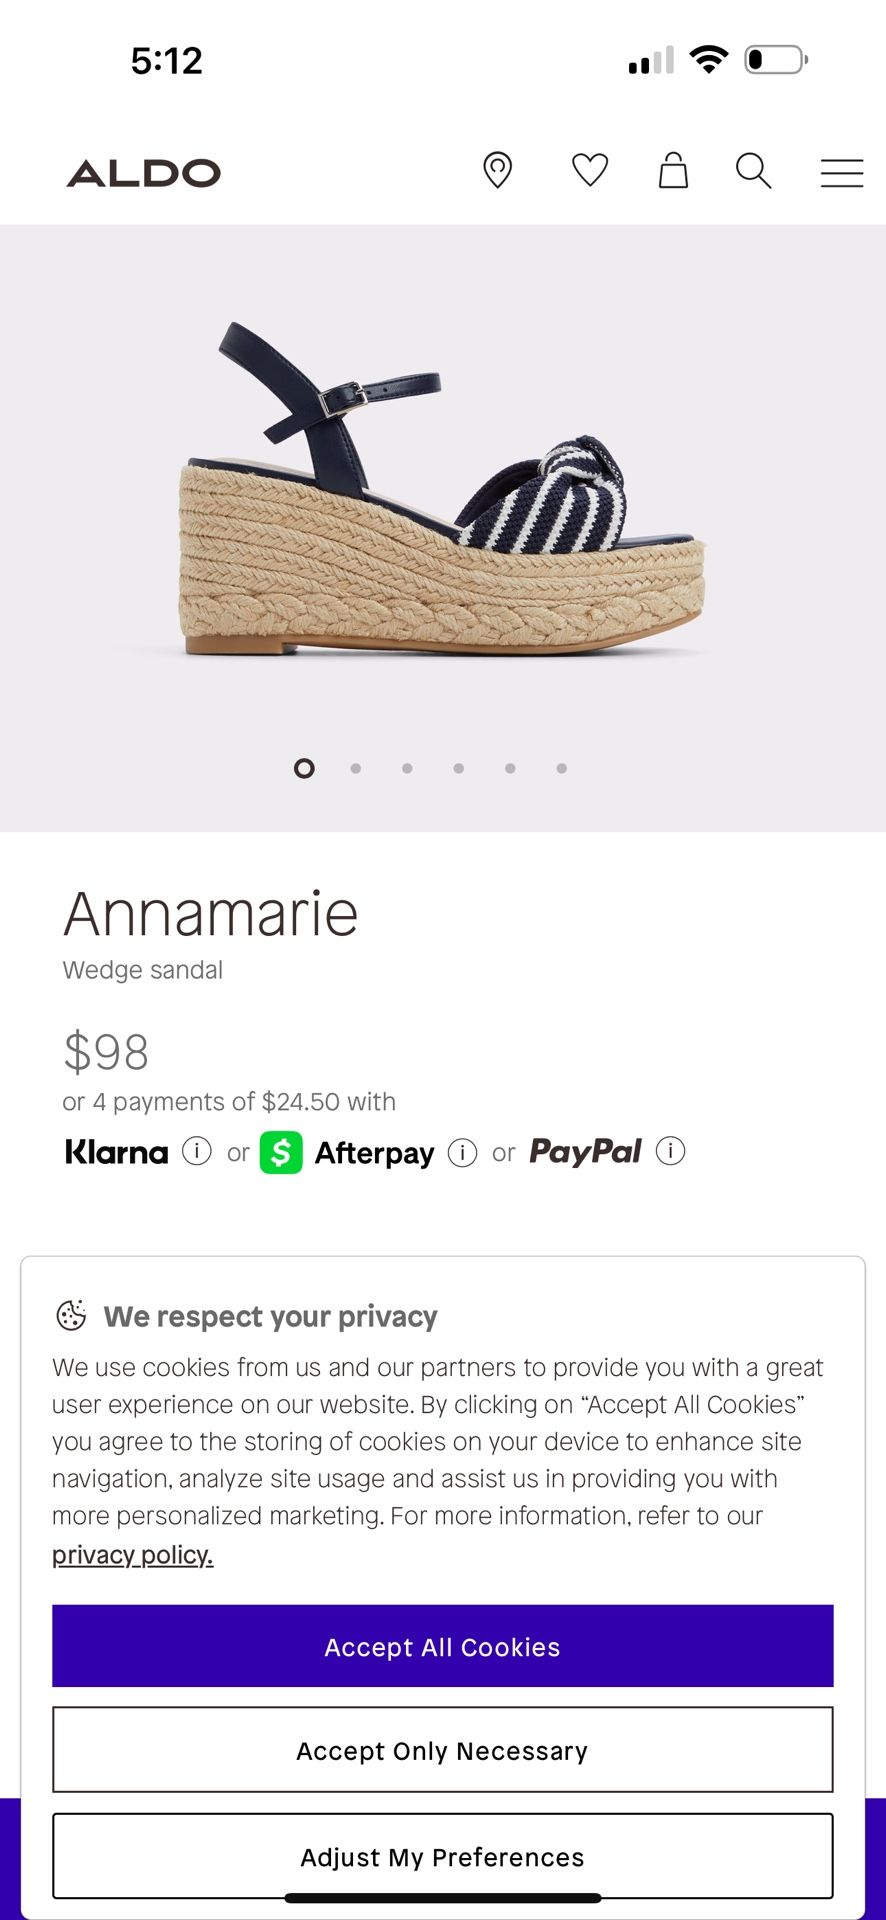Image resolution: width=886 pixels, height=1920 pixels.
Task: View PayPal payment info tooltip
Action: pos(670,1152)
